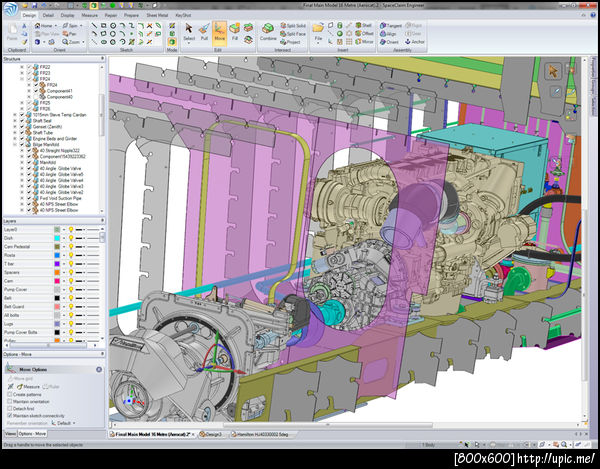Select the Tangent assembly constraint

coord(391,25)
